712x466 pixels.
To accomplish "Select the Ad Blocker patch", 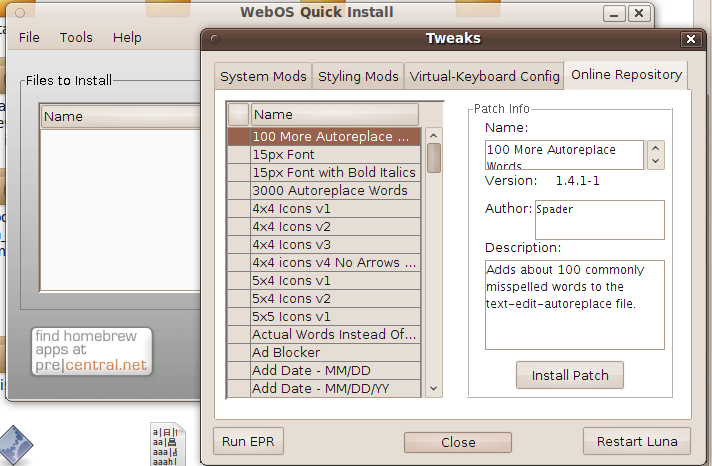I will point(336,352).
